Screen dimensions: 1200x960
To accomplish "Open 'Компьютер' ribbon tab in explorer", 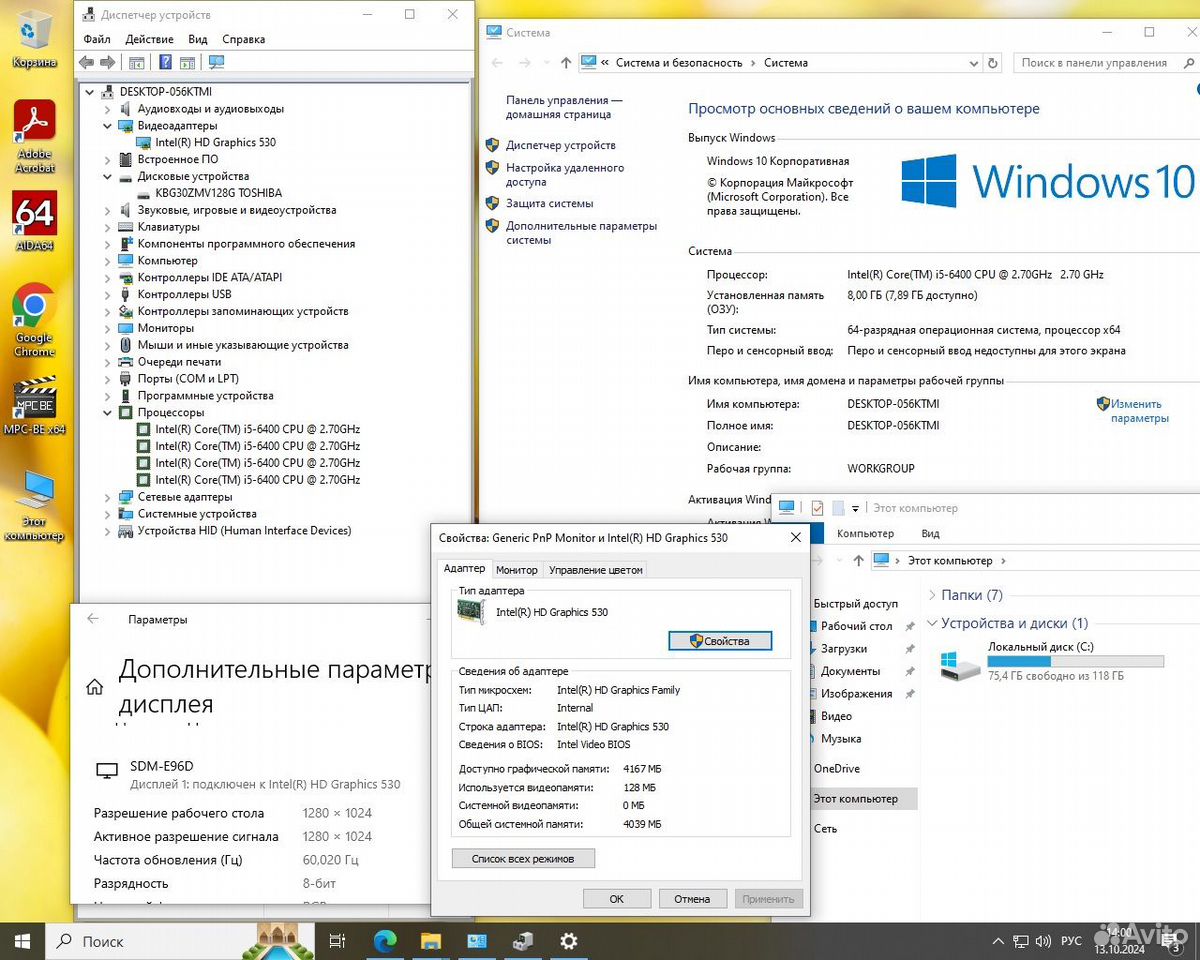I will (866, 534).
